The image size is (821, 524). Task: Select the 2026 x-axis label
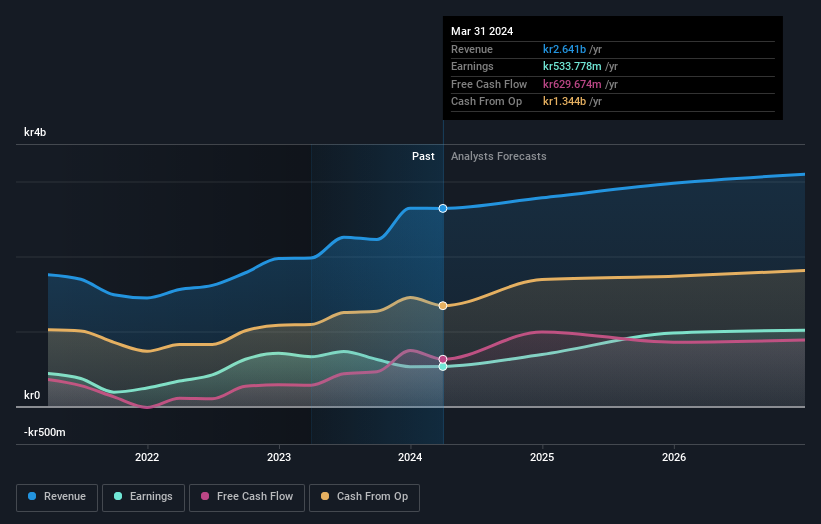click(x=674, y=457)
